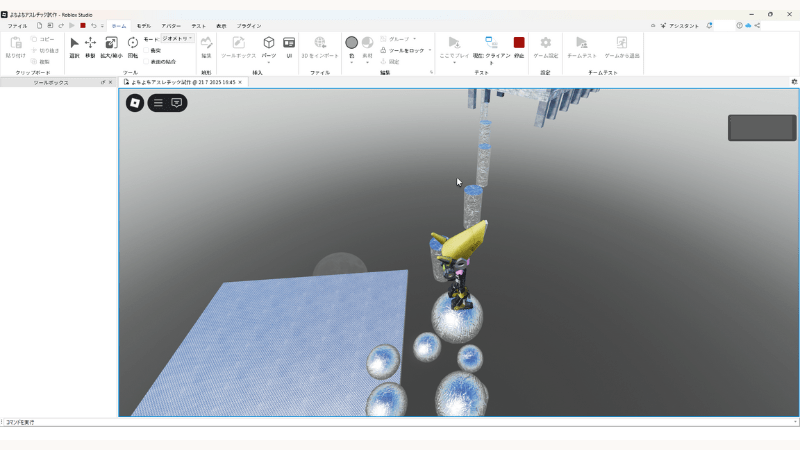
Task: Switch to the ホーム ribbon tab
Action: pyautogui.click(x=119, y=26)
